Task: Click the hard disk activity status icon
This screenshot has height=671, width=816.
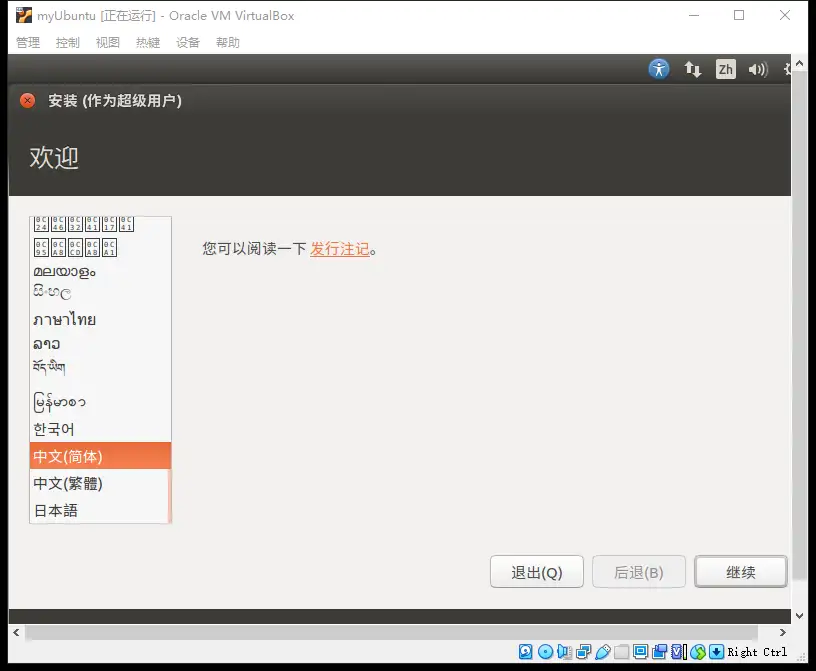Action: (526, 652)
